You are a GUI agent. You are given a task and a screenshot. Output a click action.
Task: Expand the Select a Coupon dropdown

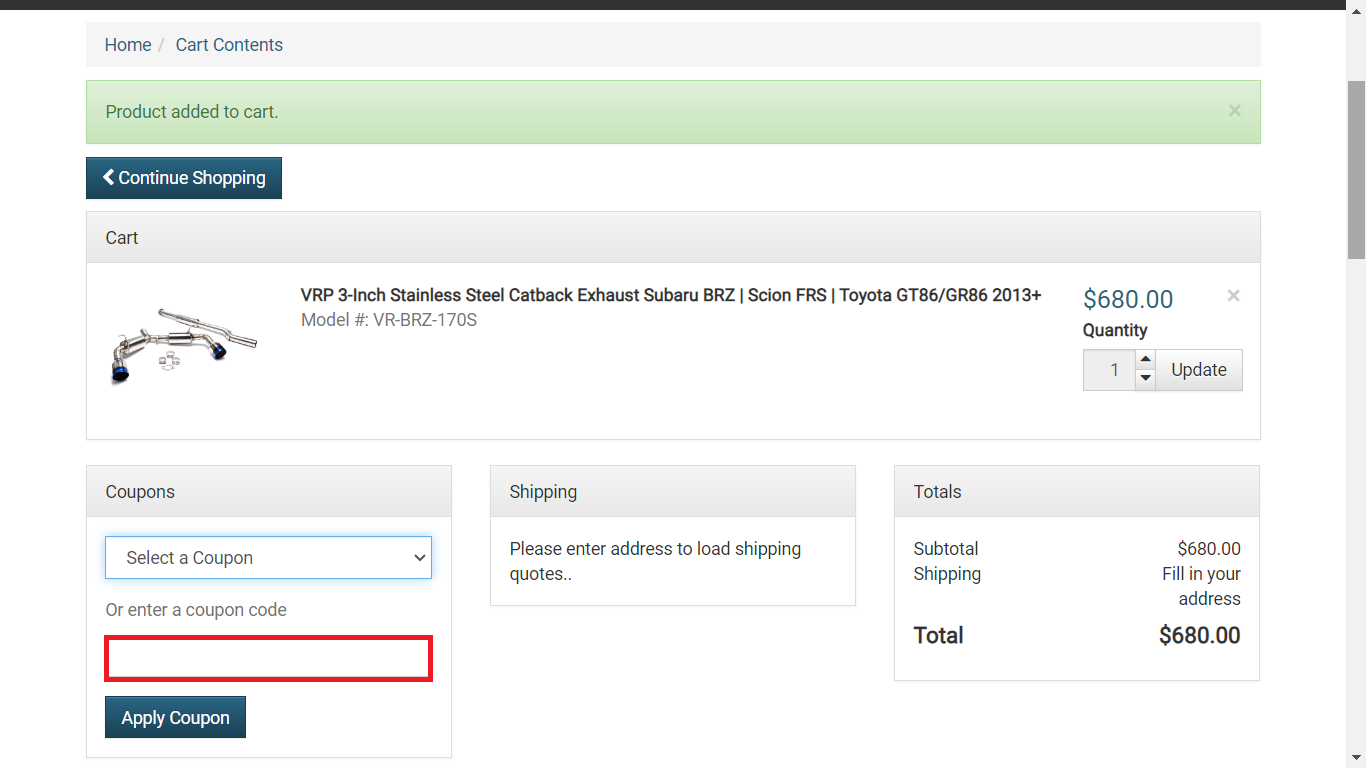[x=268, y=558]
